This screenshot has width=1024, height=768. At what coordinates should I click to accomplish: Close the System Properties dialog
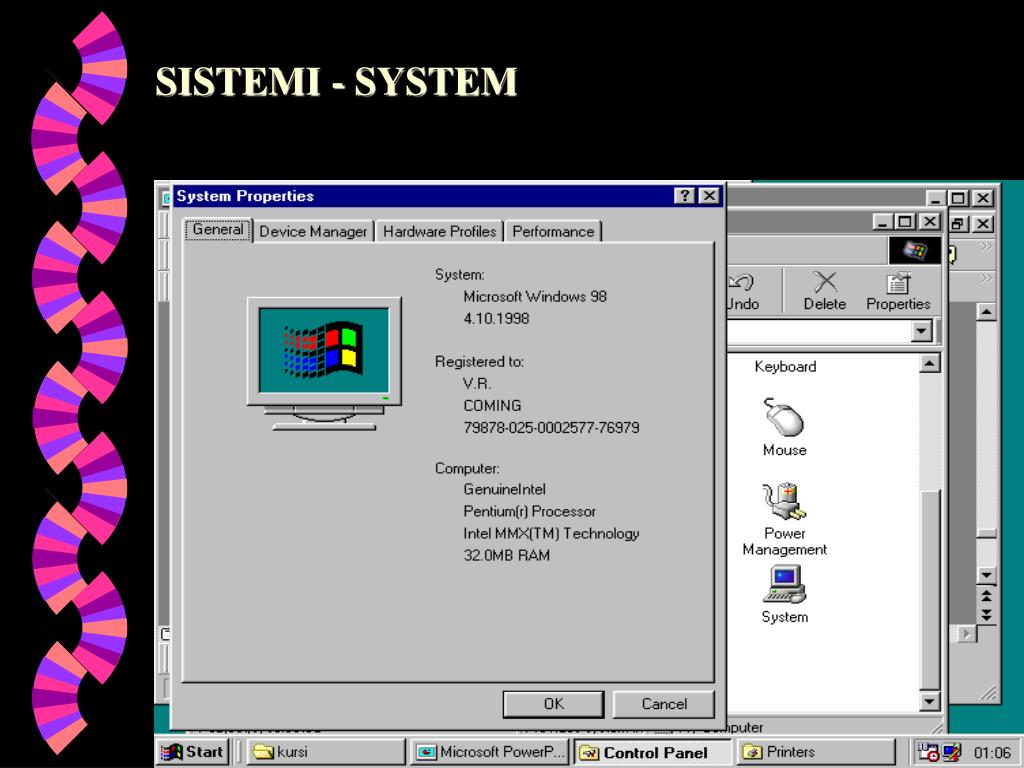709,196
